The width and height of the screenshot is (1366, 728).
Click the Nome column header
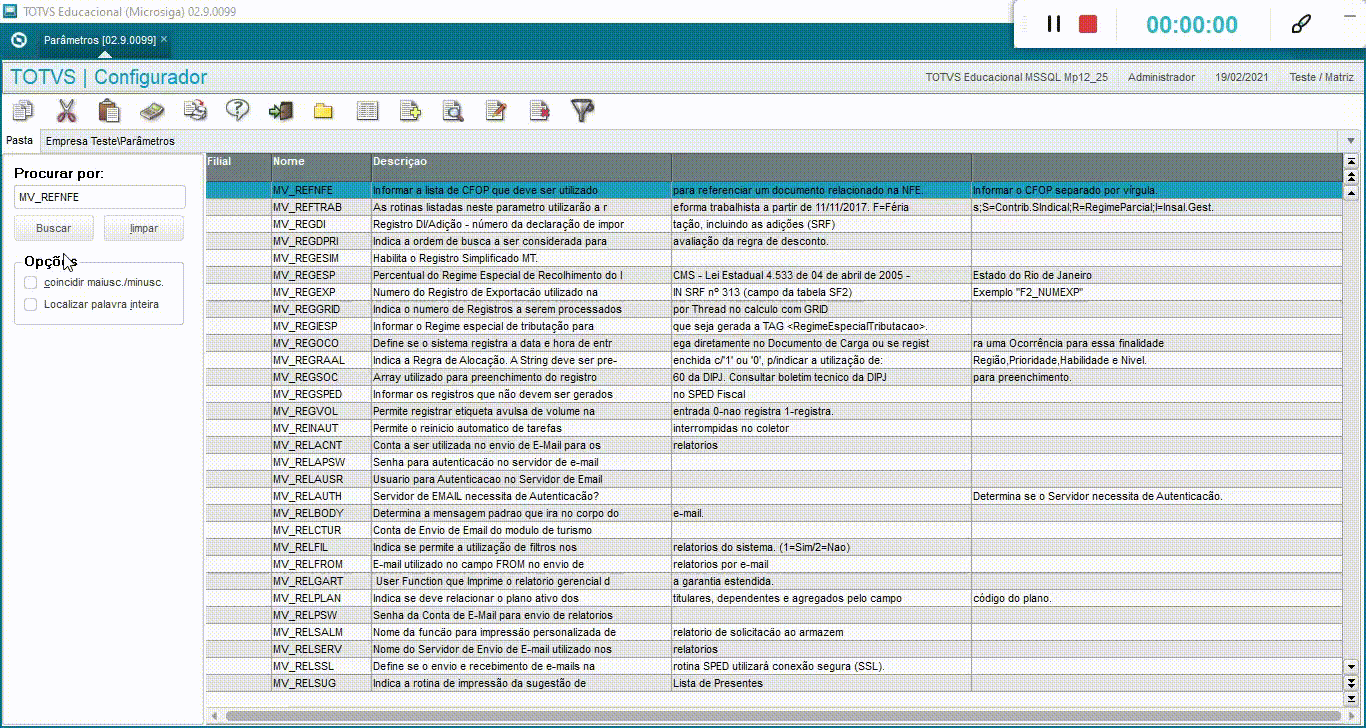321,167
